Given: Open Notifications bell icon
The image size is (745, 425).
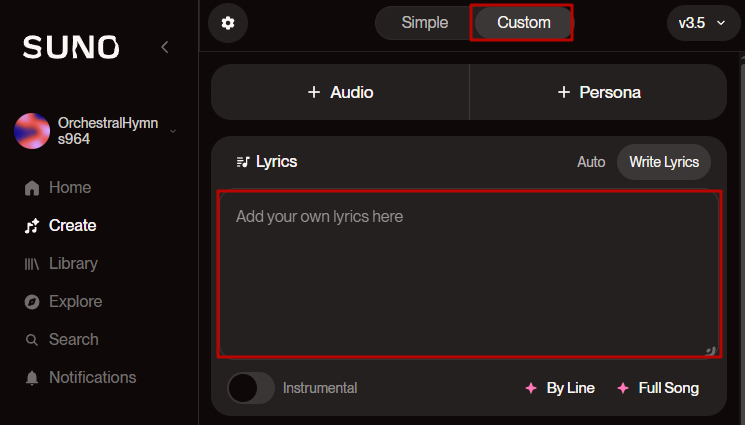Looking at the screenshot, I should (x=32, y=378).
